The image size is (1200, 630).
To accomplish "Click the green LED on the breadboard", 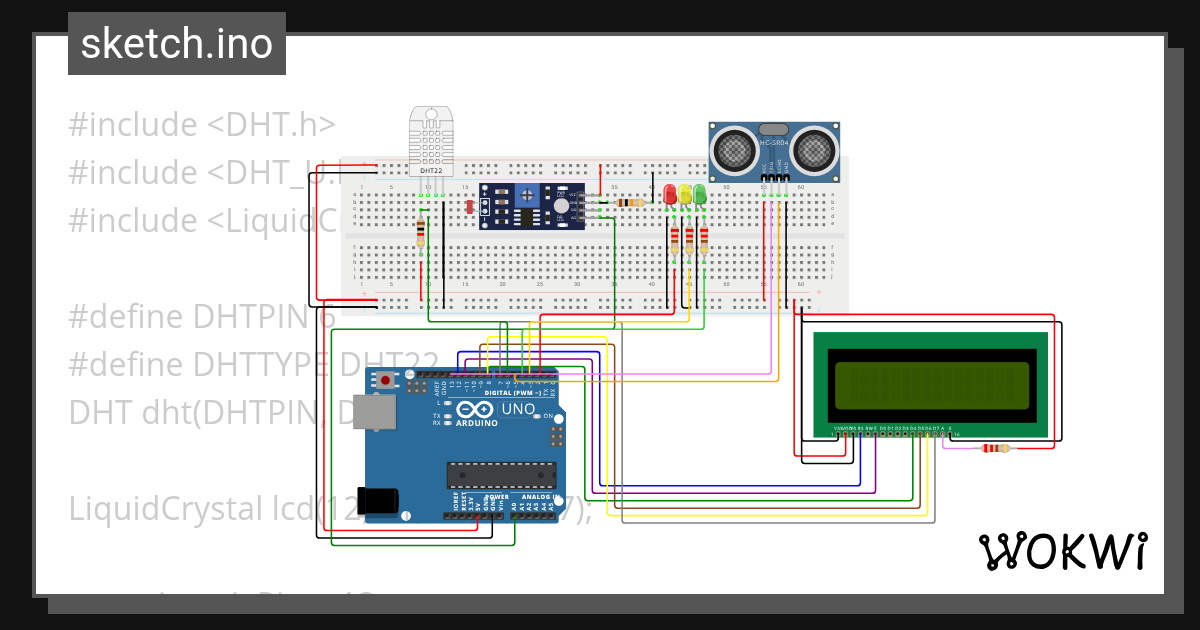I will click(x=701, y=196).
